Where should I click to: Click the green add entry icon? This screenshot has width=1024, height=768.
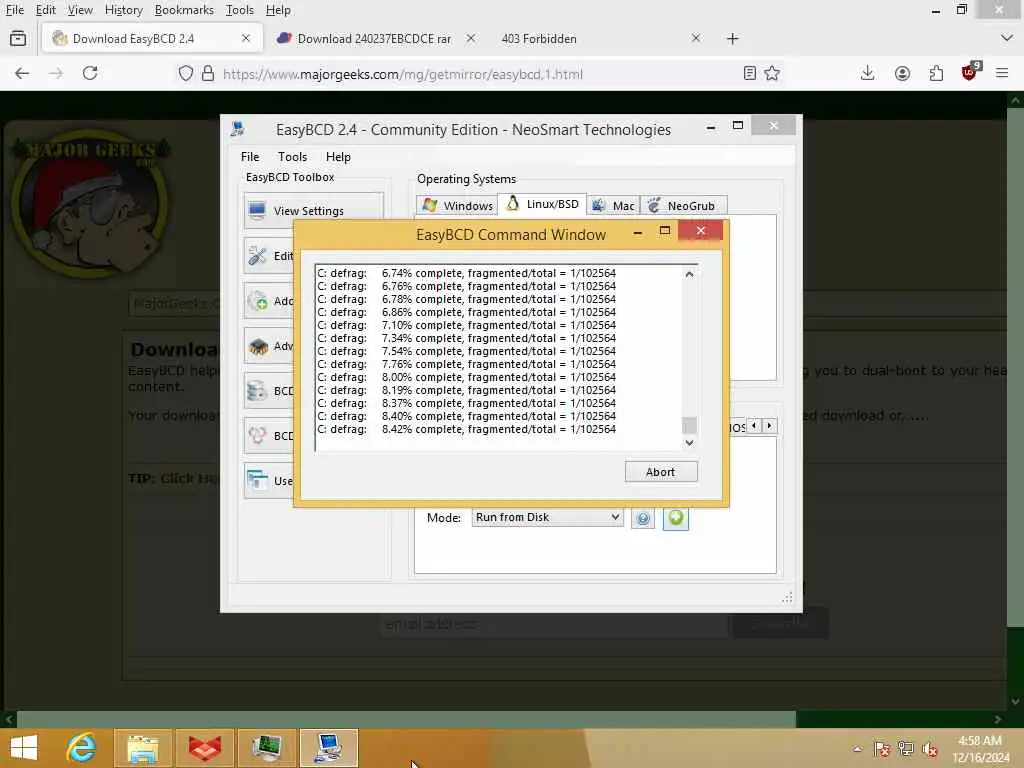tap(675, 518)
